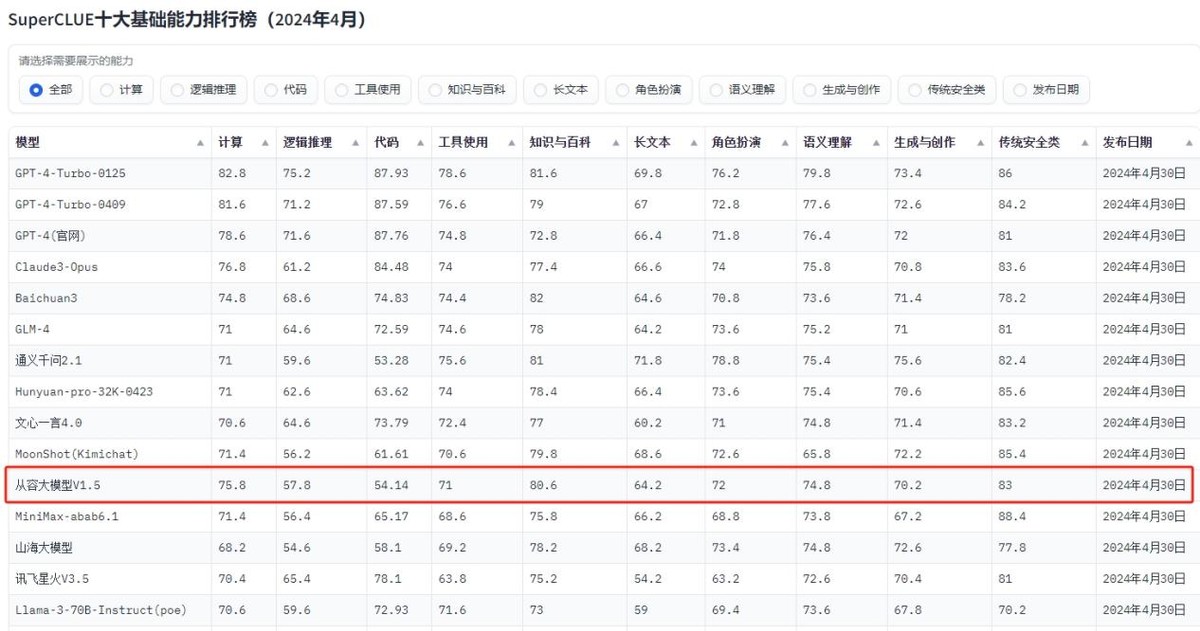Pick the 角色扮演 radio filter
Screen dimensions: 1200x631
[x=623, y=90]
